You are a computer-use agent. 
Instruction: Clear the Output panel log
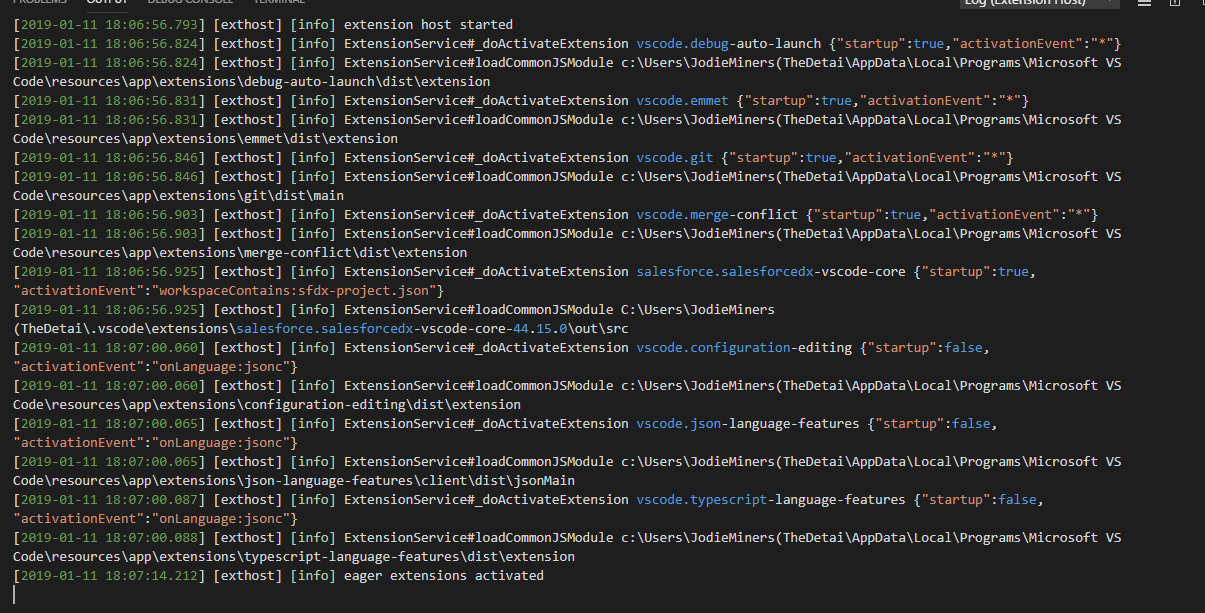pyautogui.click(x=1144, y=3)
